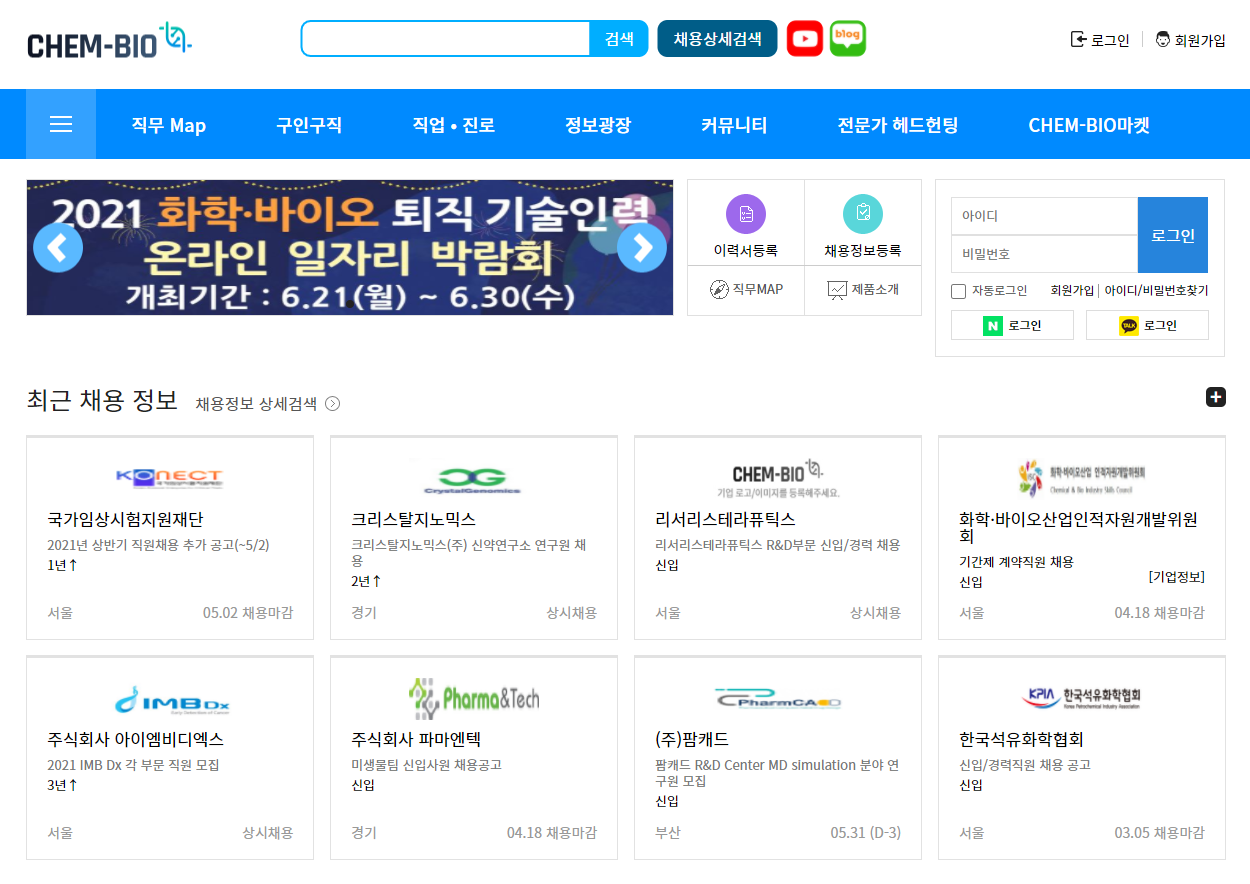This screenshot has width=1250, height=884.
Task: Click 회원가입 link under the login form
Action: pyautogui.click(x=1072, y=291)
